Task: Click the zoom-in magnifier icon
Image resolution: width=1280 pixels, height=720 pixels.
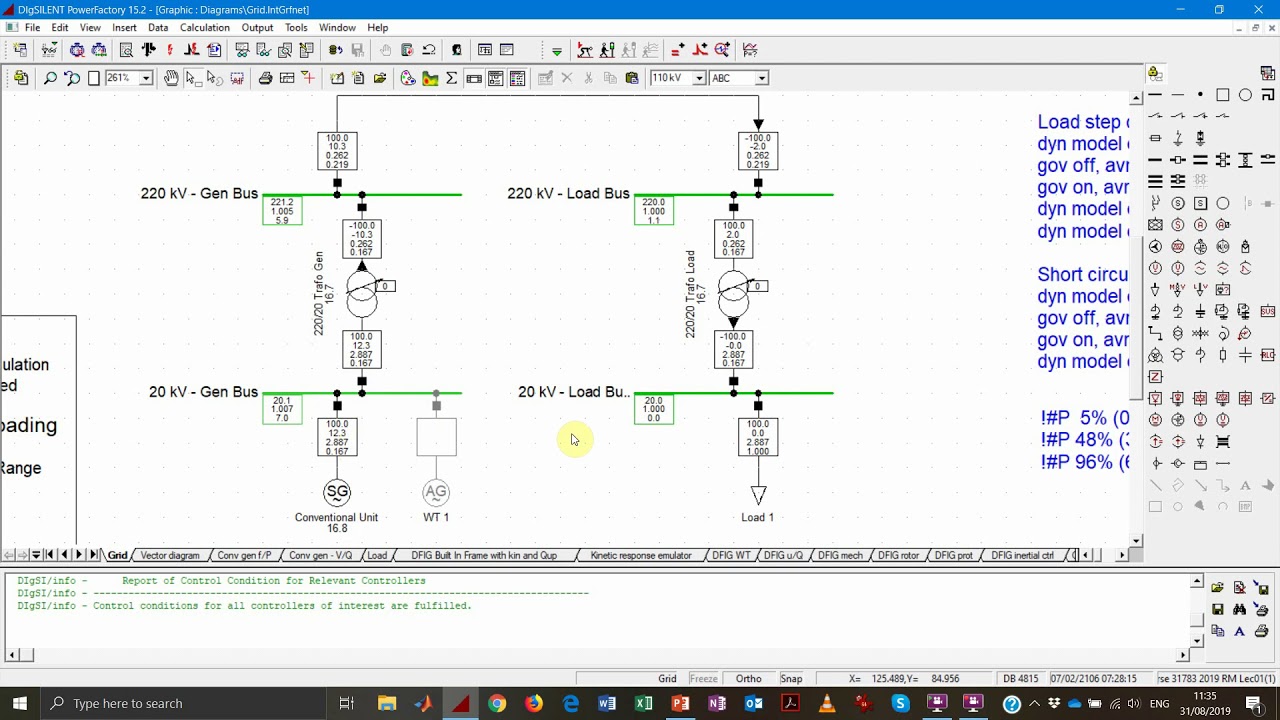Action: pos(49,78)
